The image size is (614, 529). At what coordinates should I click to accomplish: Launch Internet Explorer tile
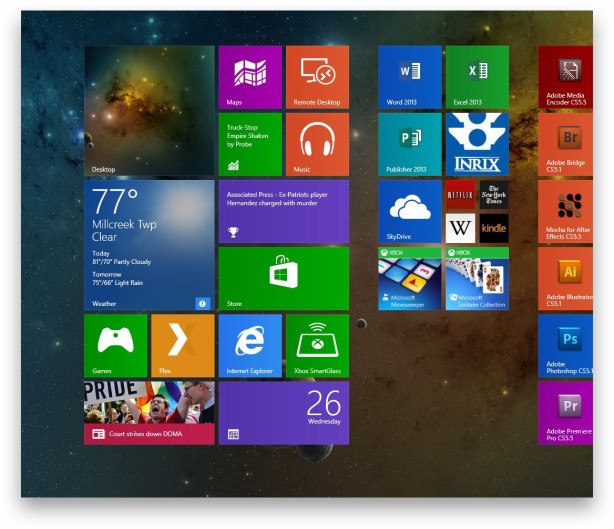coord(250,346)
